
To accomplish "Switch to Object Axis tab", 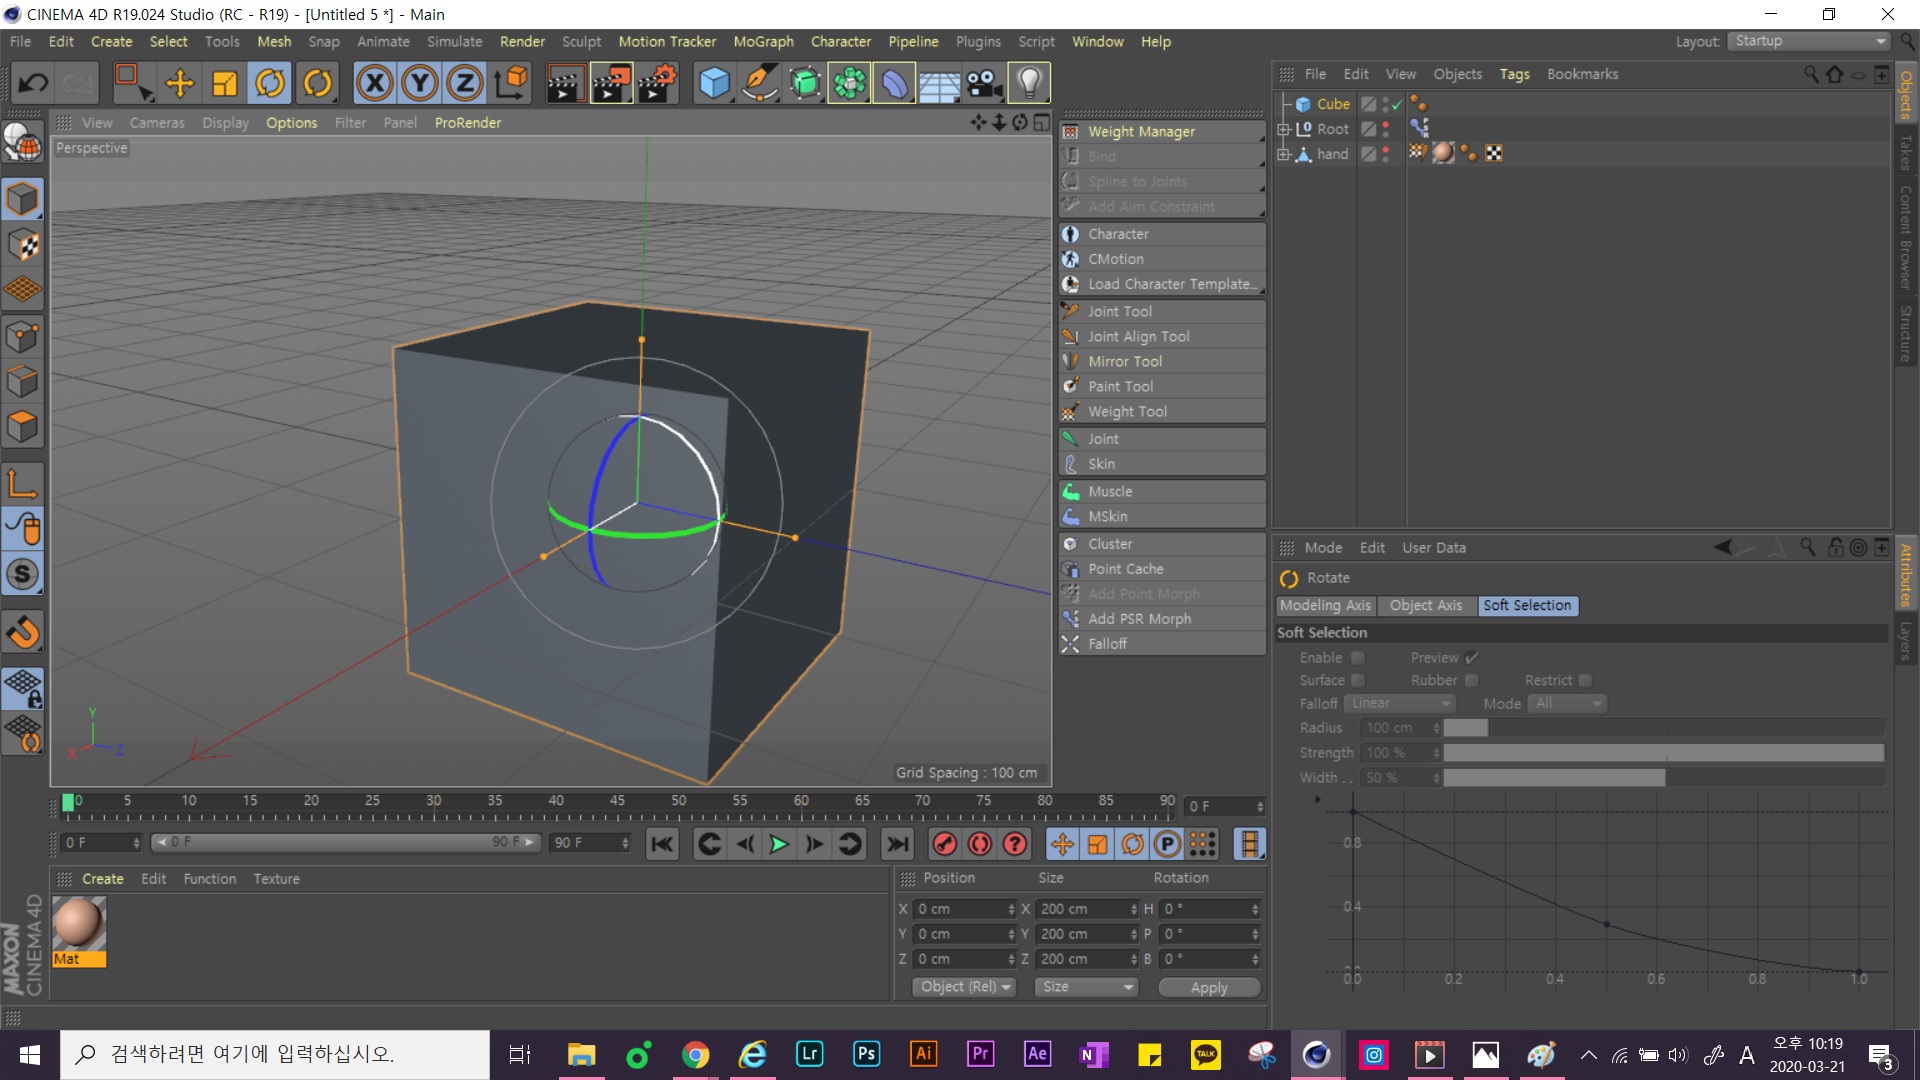I will click(x=1425, y=605).
